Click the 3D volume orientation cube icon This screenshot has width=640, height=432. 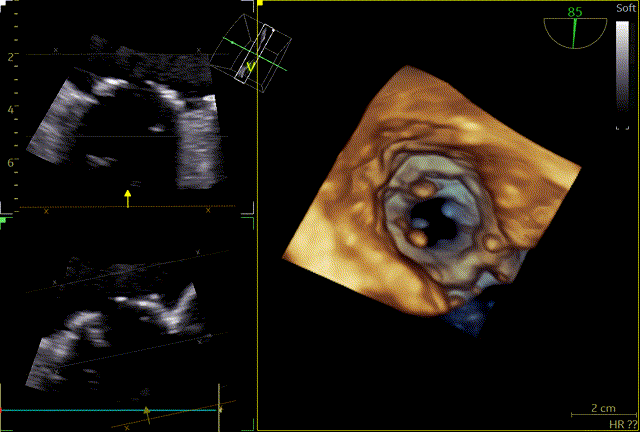click(x=254, y=49)
